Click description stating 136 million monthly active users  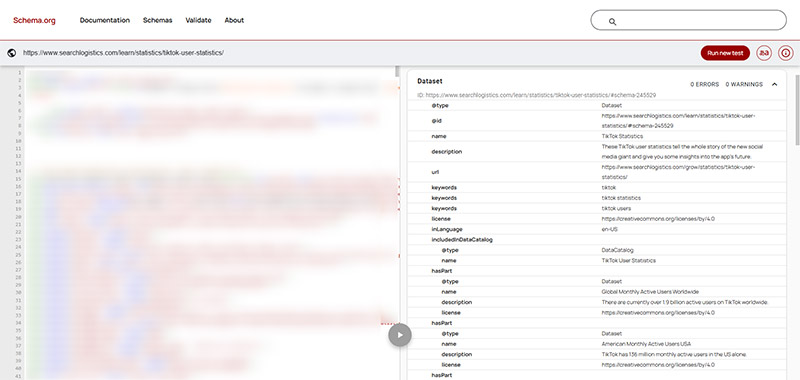click(x=674, y=354)
